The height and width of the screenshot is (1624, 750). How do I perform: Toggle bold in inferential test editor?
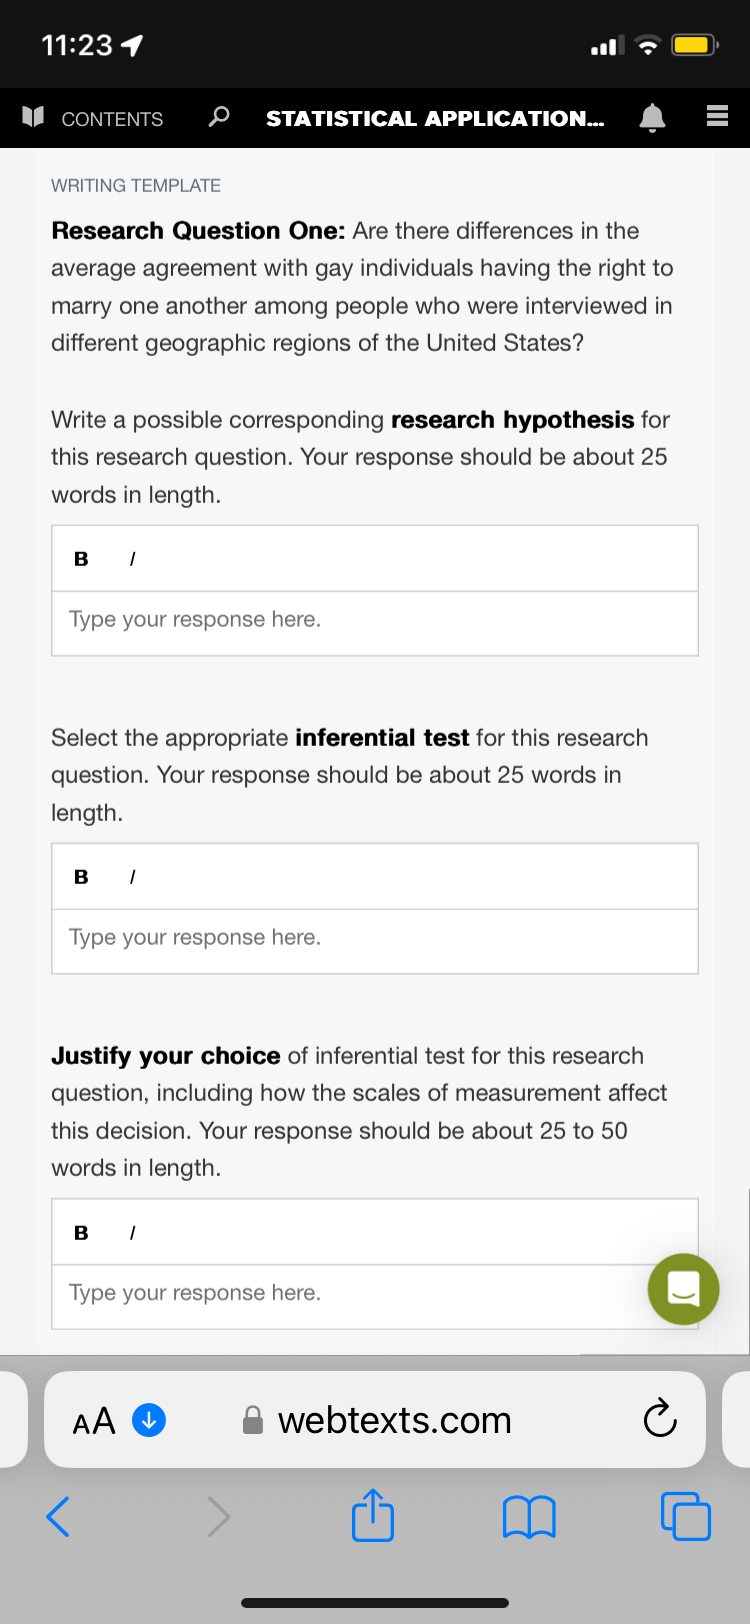[81, 877]
